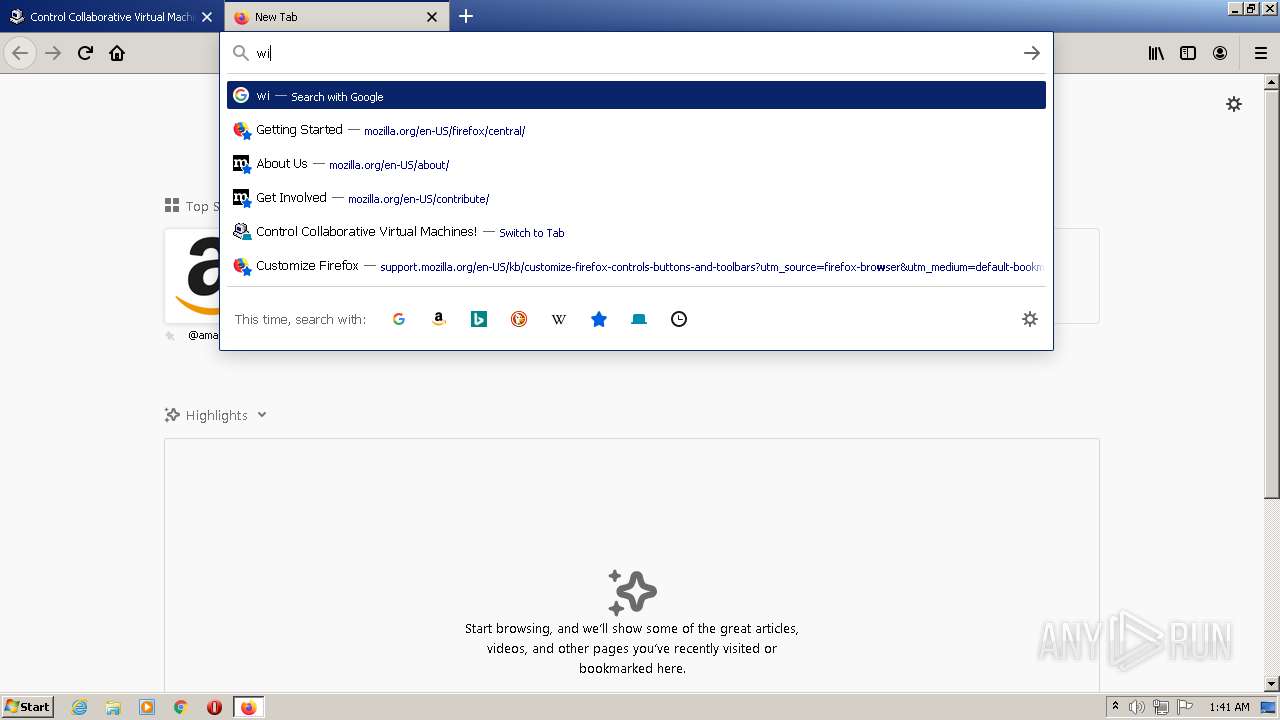Click the Go arrow in the address bar
Viewport: 1280px width, 720px height.
[1032, 53]
